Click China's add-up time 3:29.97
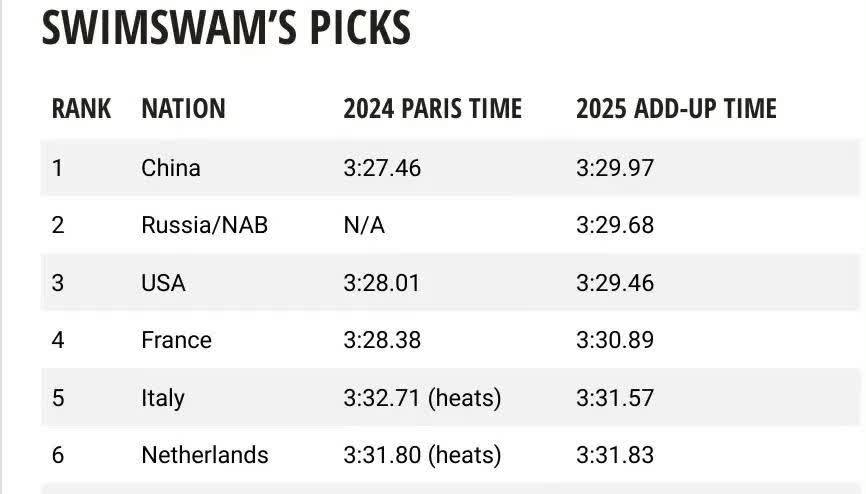This screenshot has height=494, width=866. click(614, 167)
